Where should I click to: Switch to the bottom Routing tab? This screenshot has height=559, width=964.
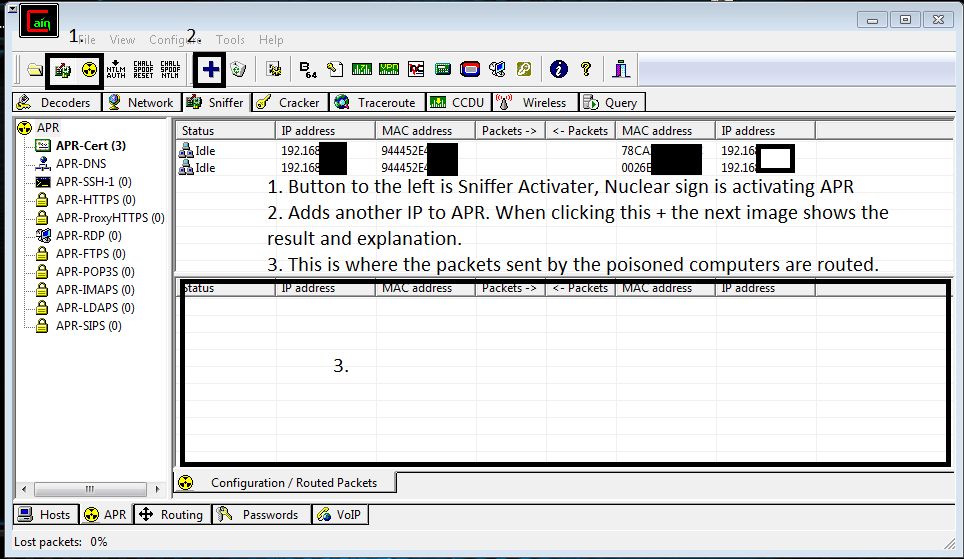tap(172, 515)
